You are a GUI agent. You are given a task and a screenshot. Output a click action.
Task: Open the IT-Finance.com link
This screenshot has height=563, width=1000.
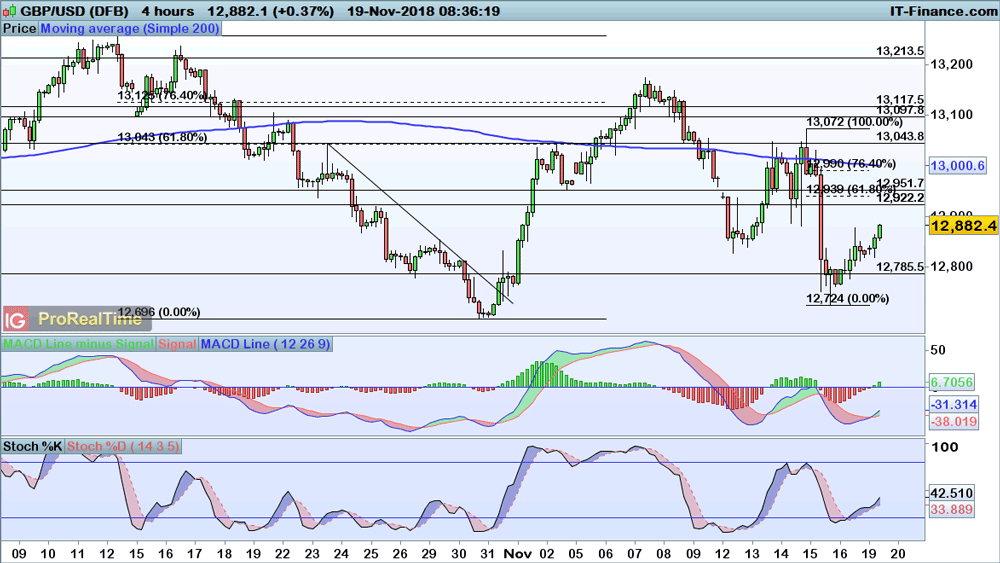[x=944, y=11]
